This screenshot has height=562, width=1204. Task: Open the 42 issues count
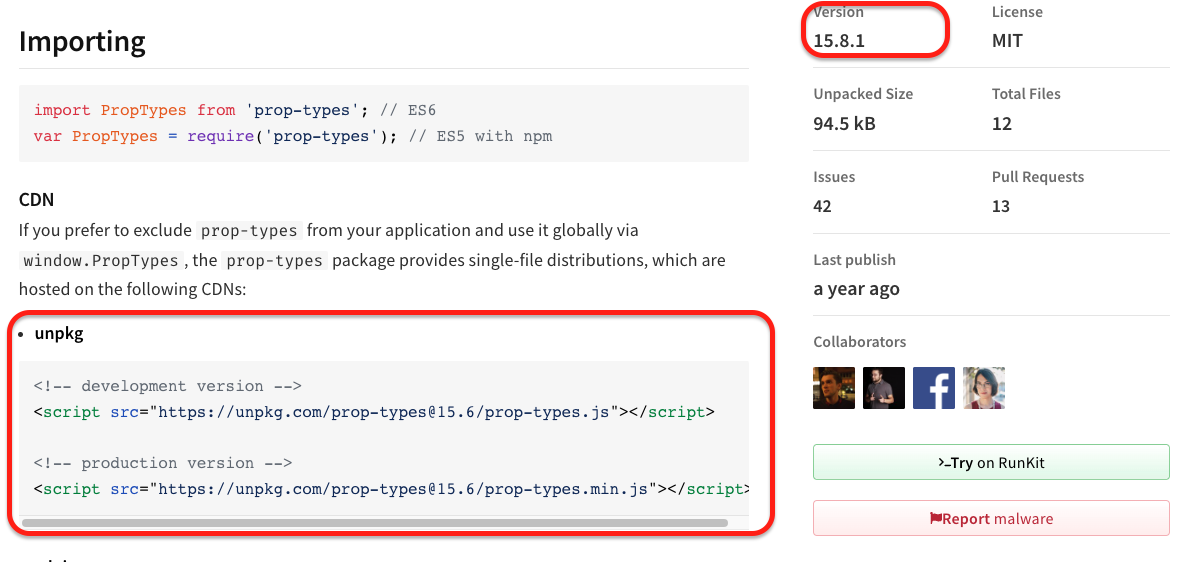coord(823,206)
